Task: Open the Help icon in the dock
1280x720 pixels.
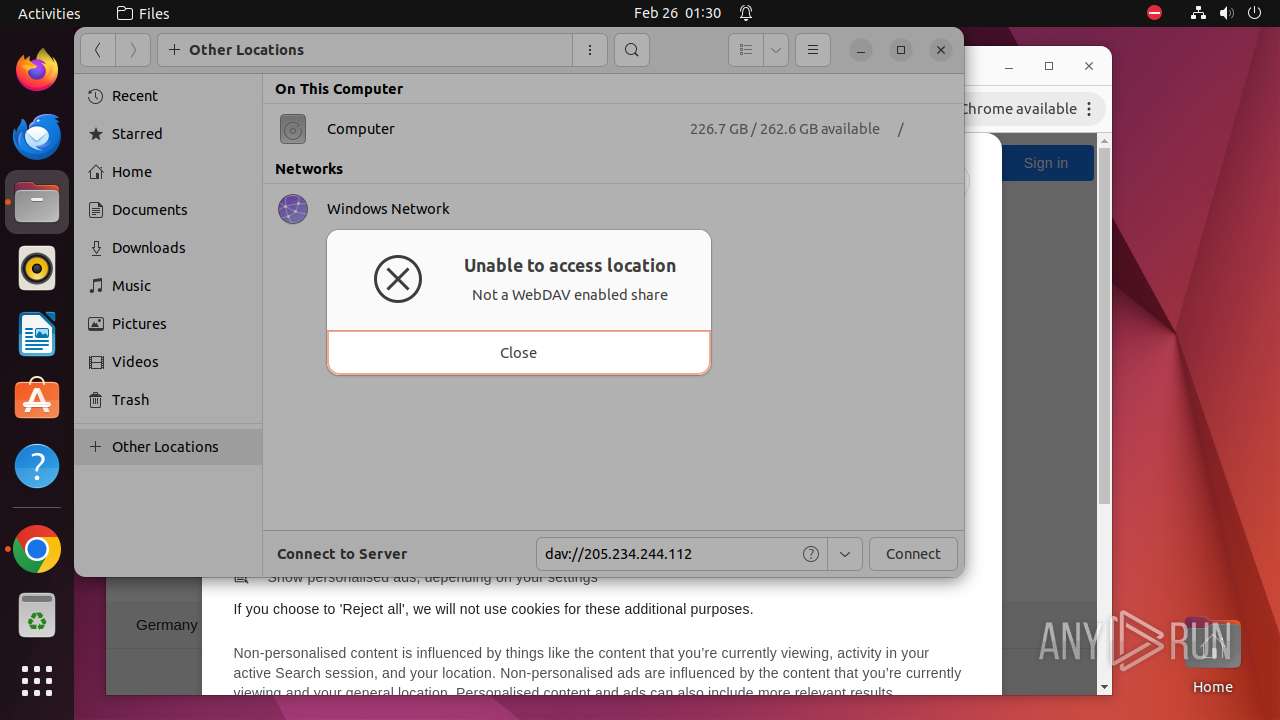Action: click(x=37, y=466)
